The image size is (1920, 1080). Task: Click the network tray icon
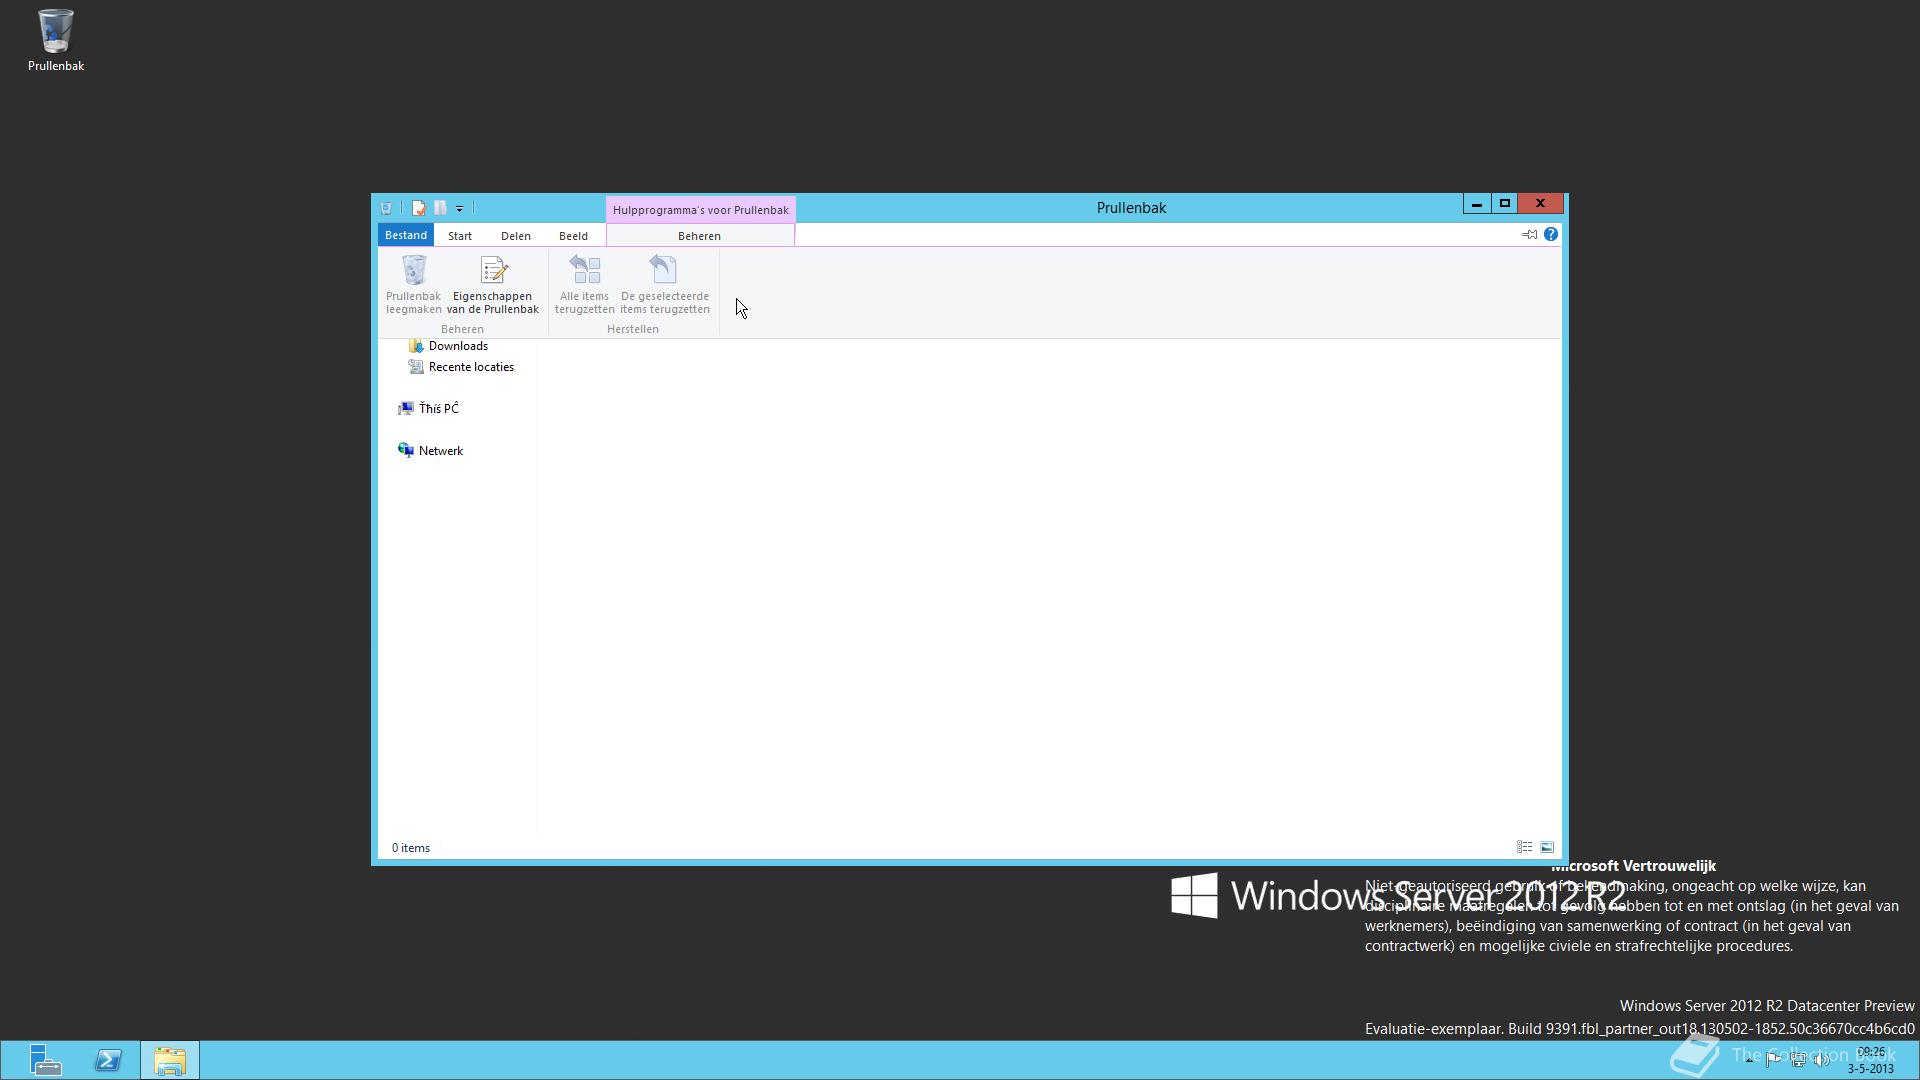pos(1798,1060)
